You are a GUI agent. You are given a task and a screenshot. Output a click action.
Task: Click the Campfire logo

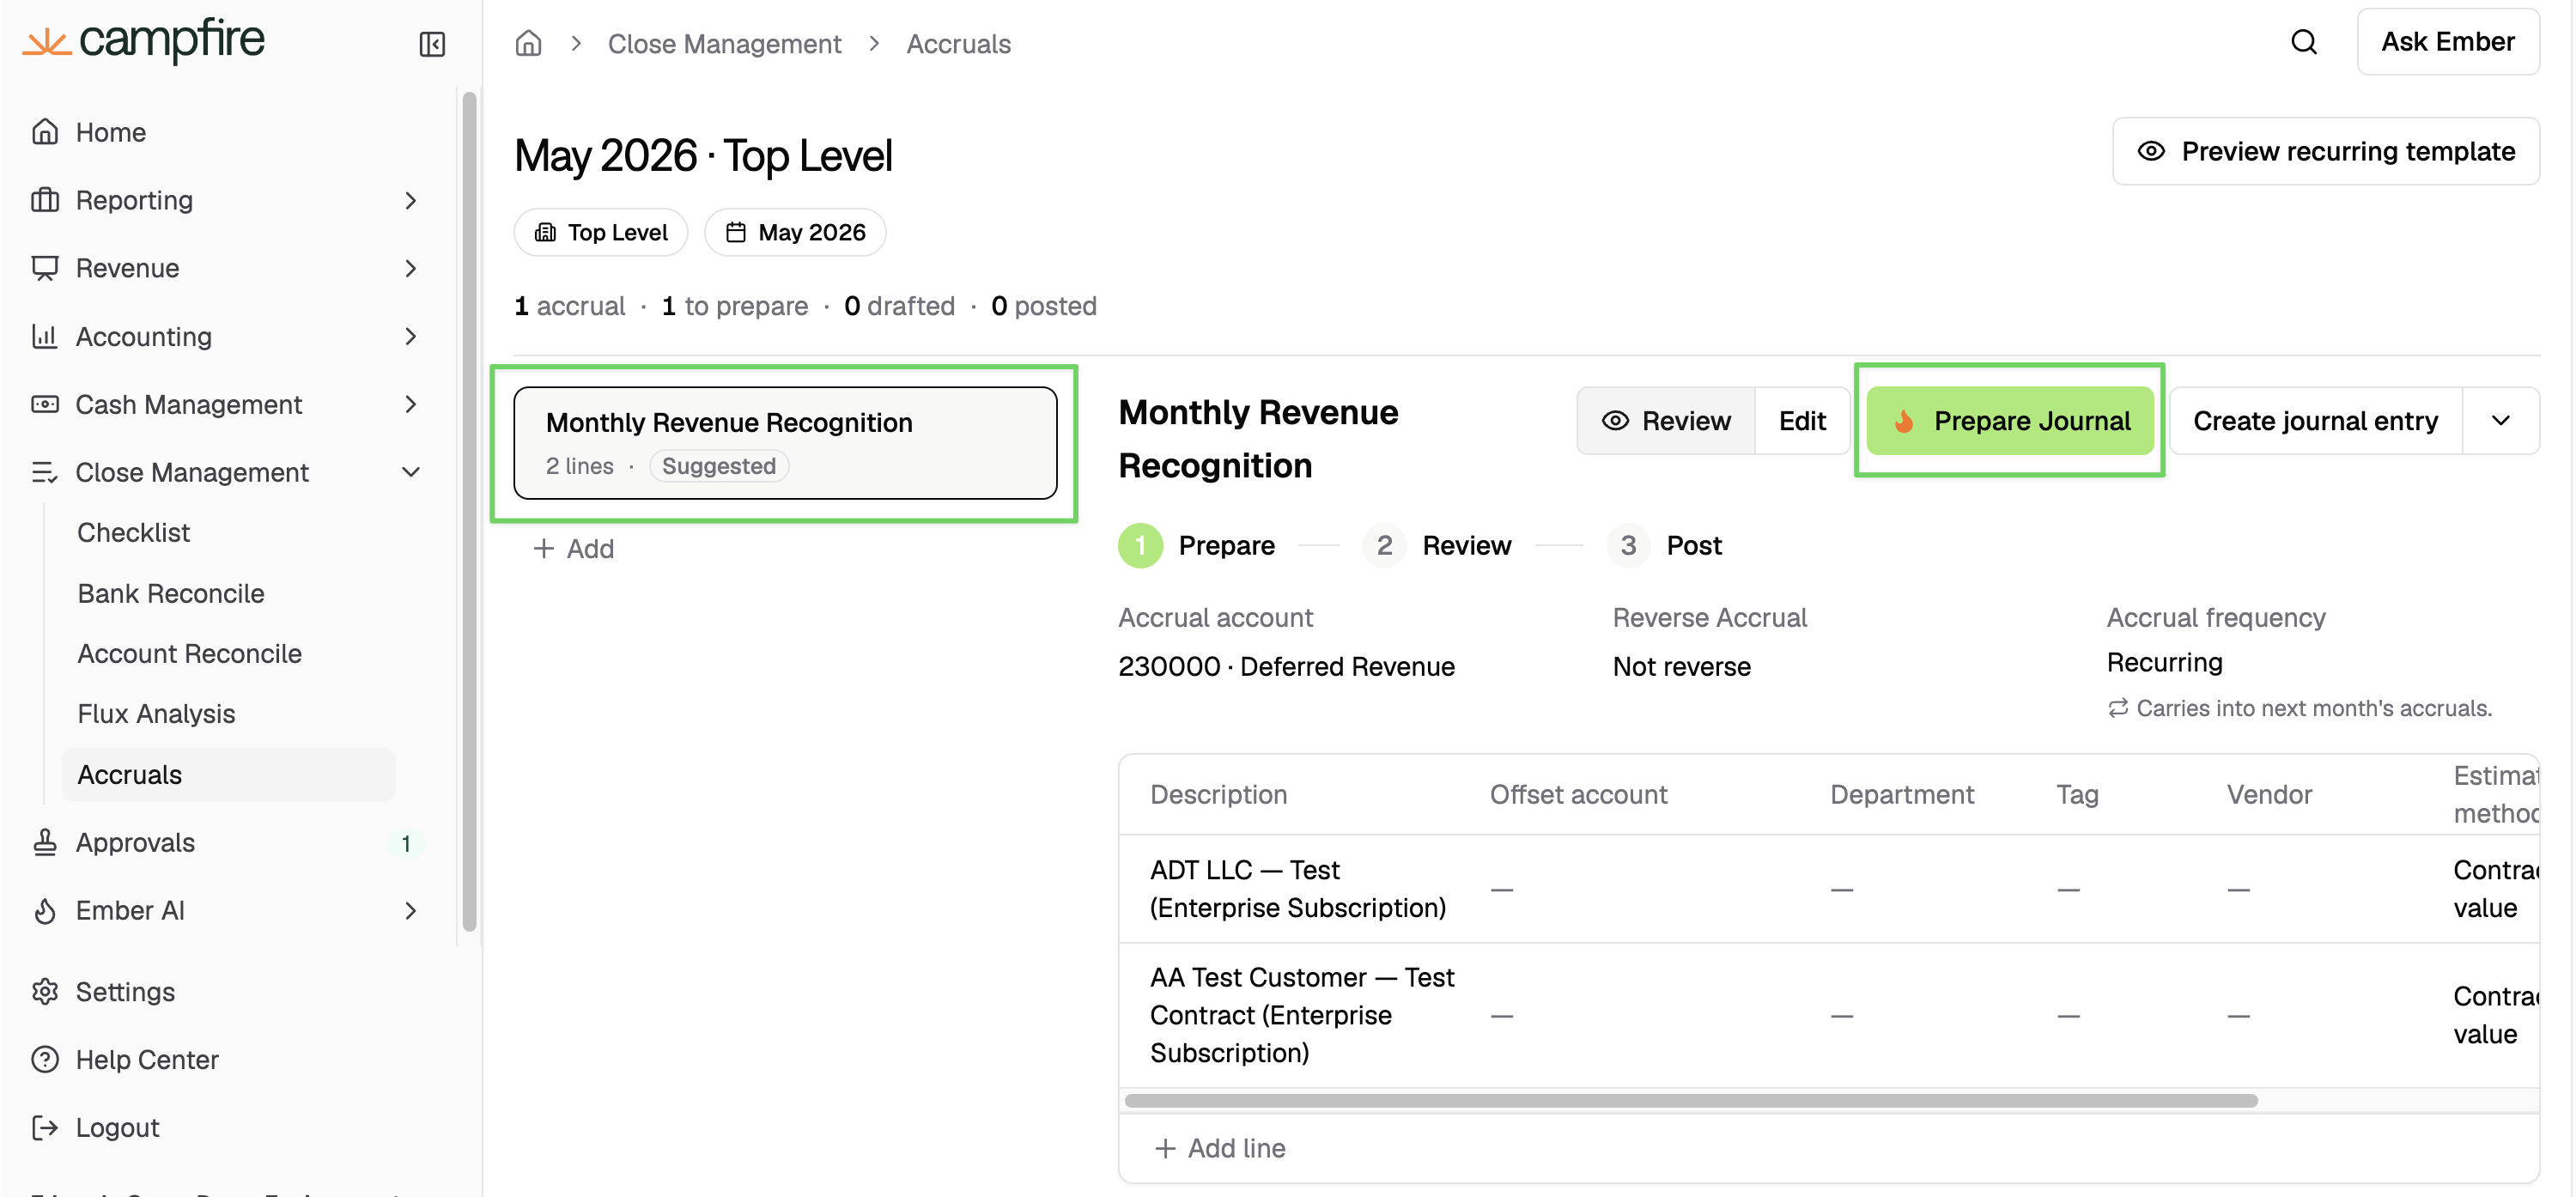pyautogui.click(x=143, y=41)
